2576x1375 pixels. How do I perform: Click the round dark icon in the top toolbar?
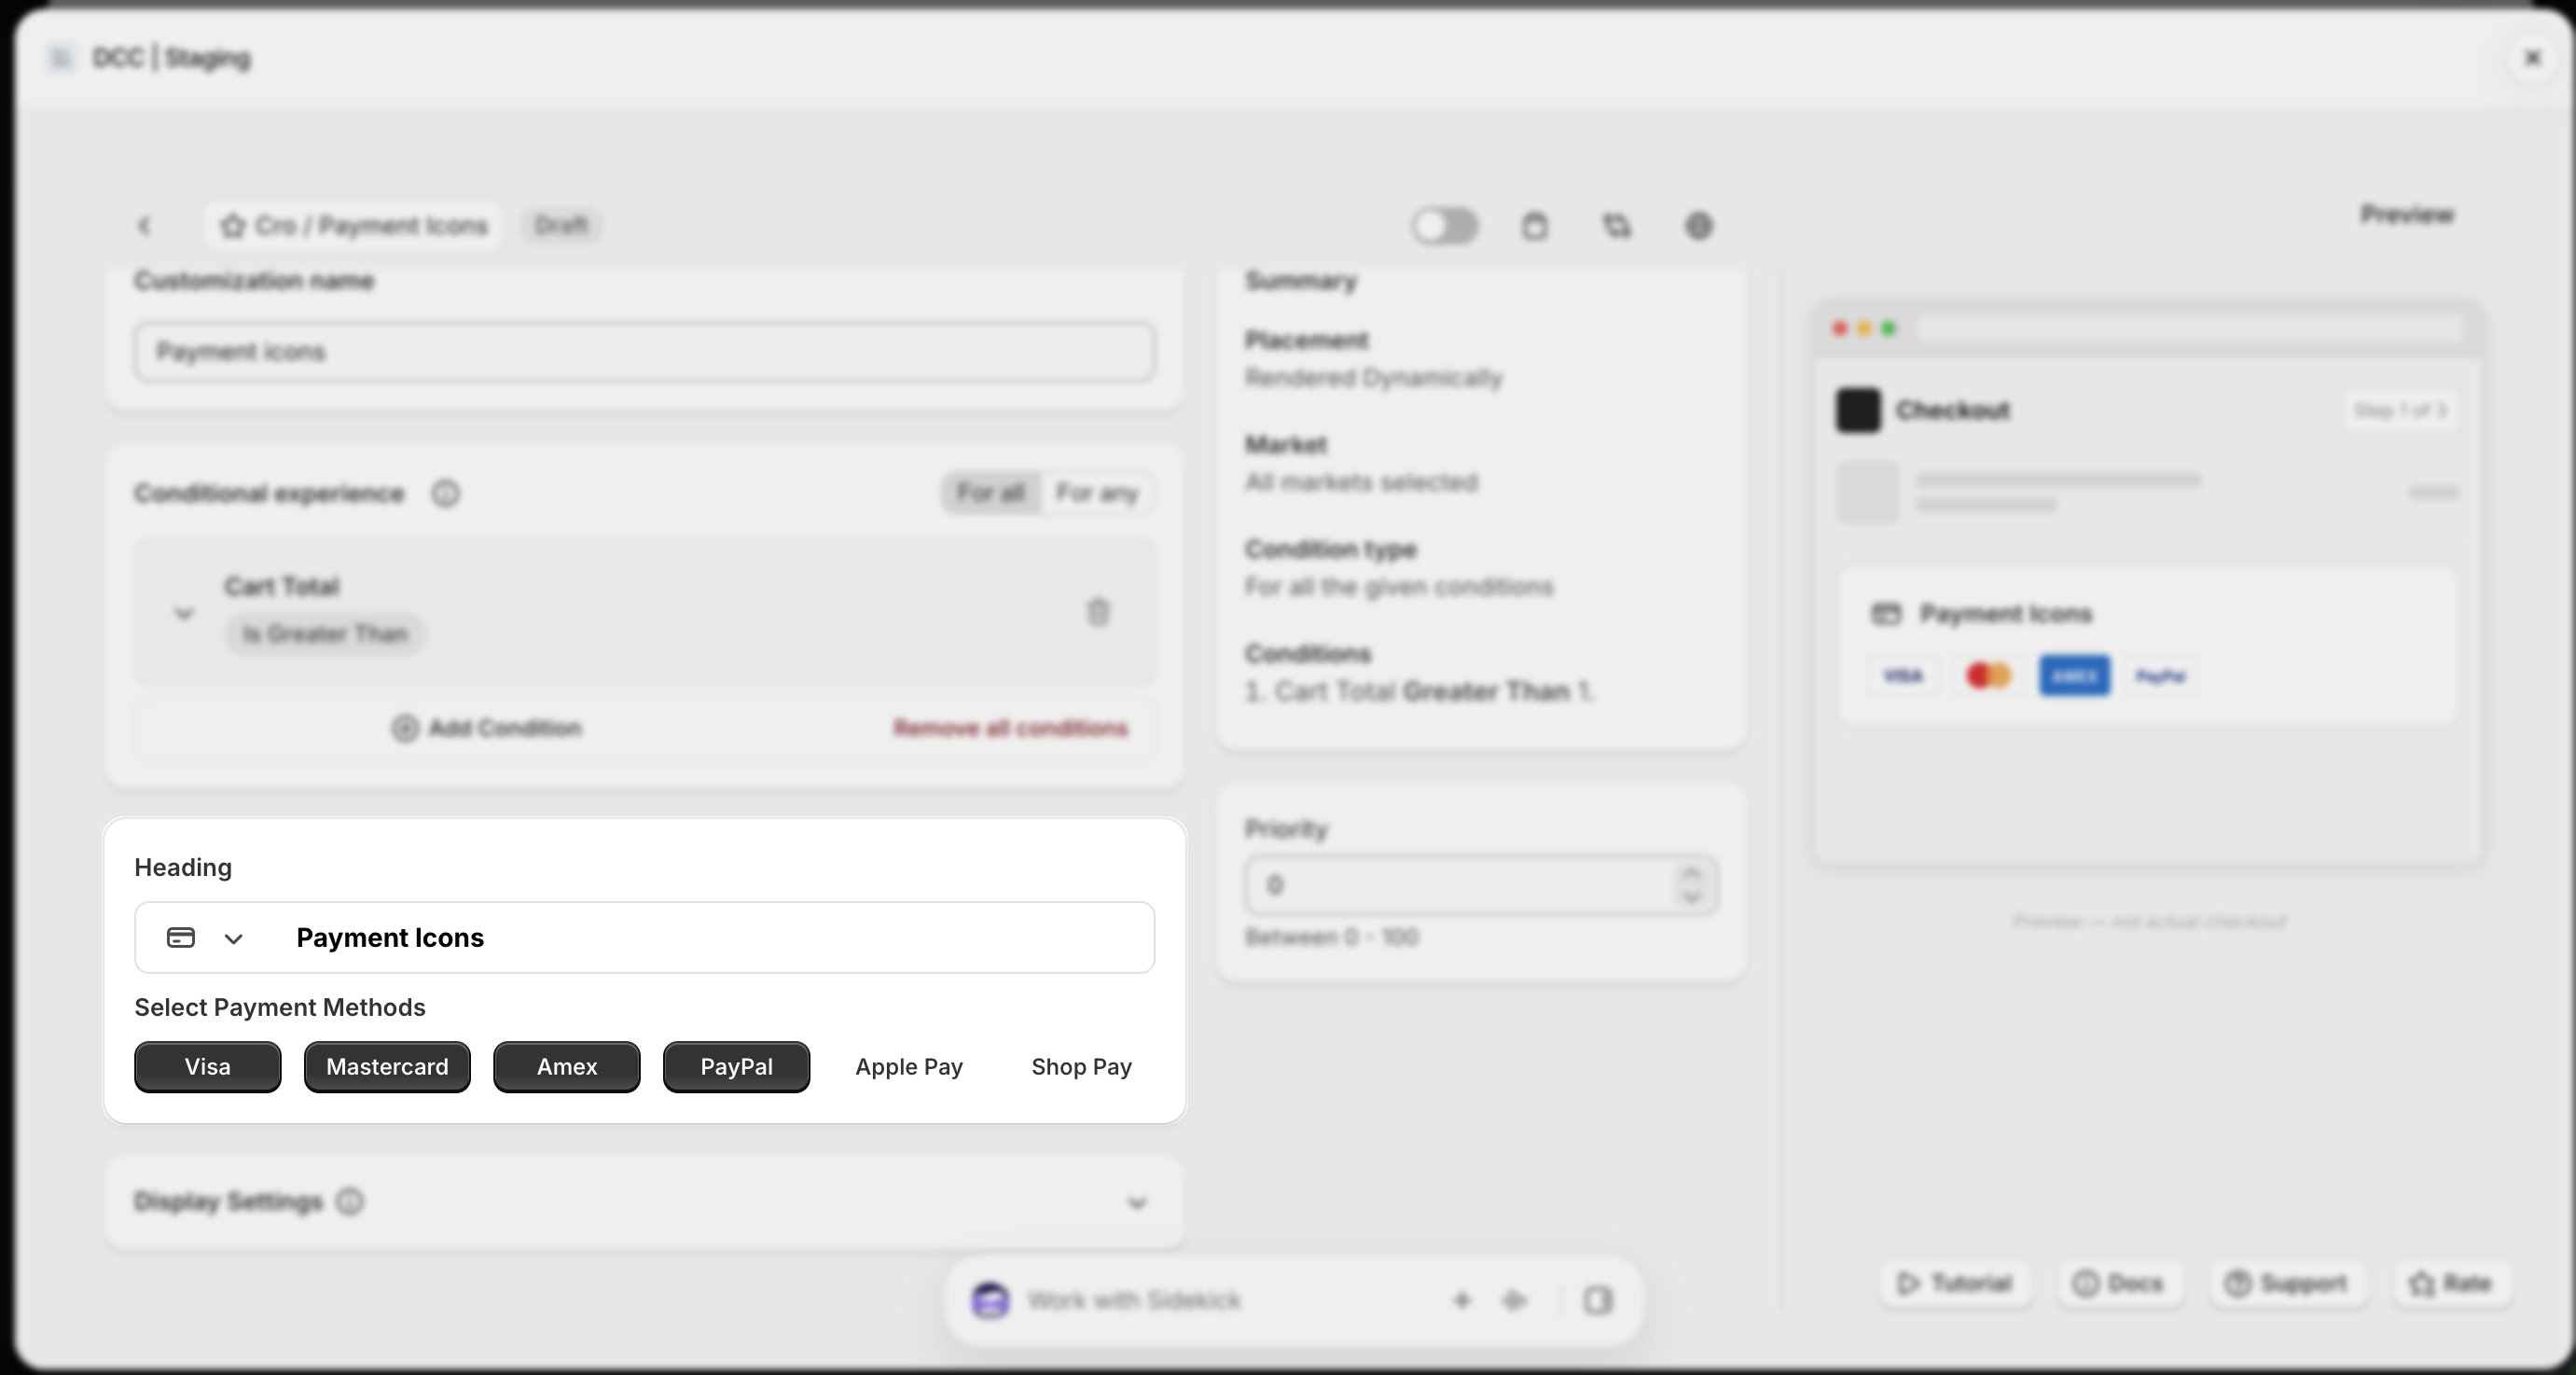click(1699, 226)
